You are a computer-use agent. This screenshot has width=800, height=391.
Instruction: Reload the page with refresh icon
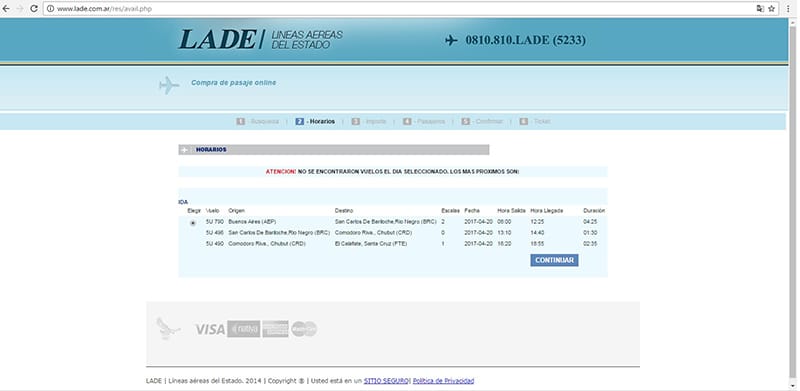point(34,9)
